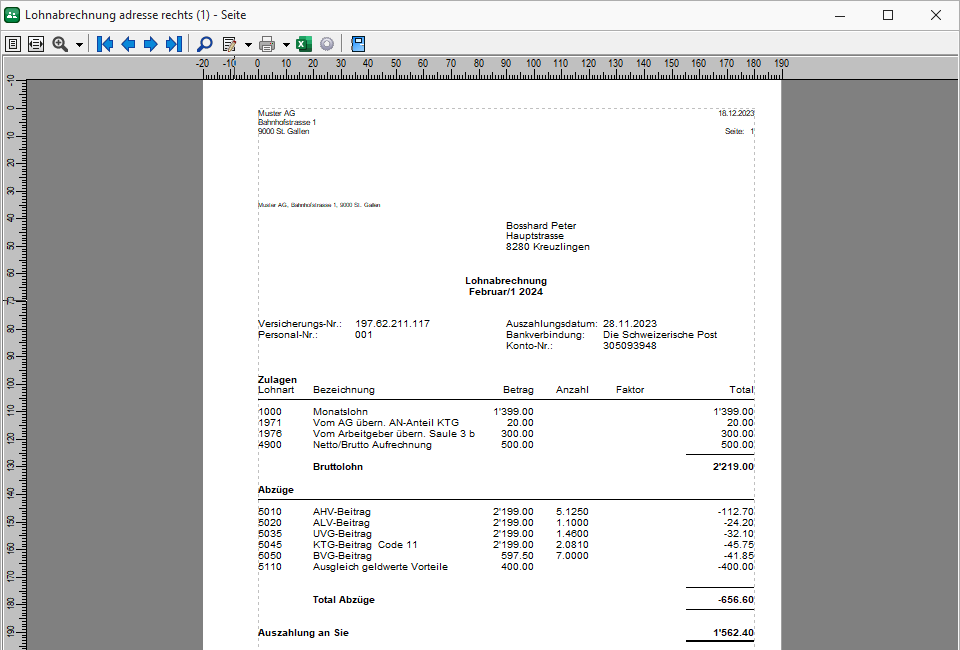Click the Lohnabrechnung title bar icon
The height and width of the screenshot is (650, 960).
[12, 14]
